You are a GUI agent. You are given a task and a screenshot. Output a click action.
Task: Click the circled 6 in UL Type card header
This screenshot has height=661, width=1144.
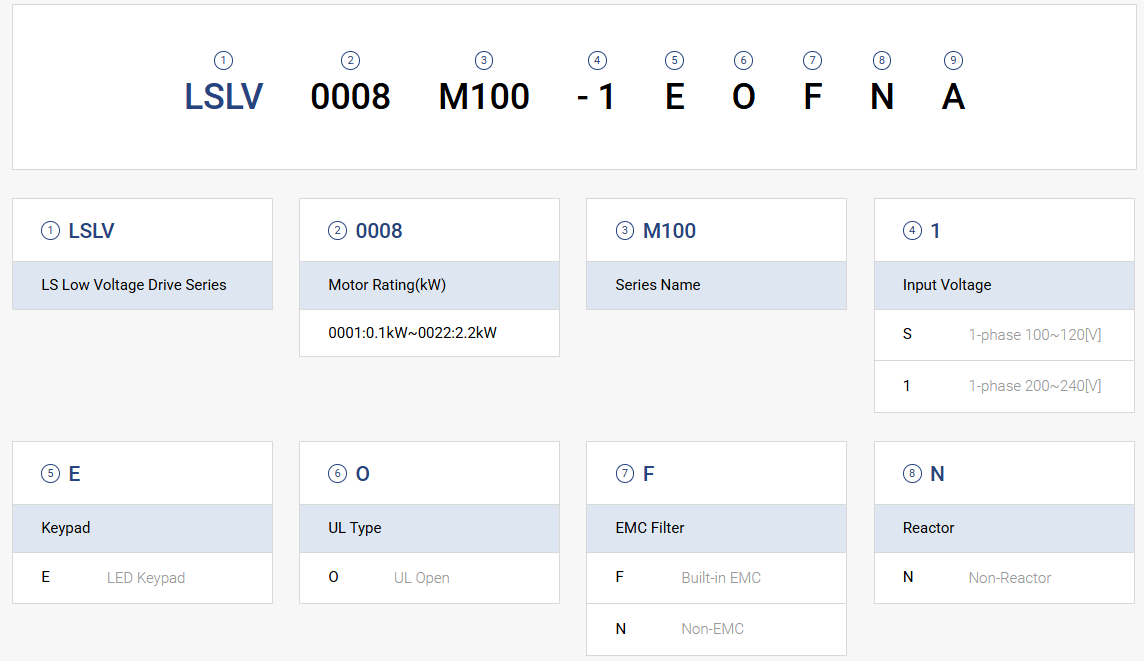tap(337, 473)
